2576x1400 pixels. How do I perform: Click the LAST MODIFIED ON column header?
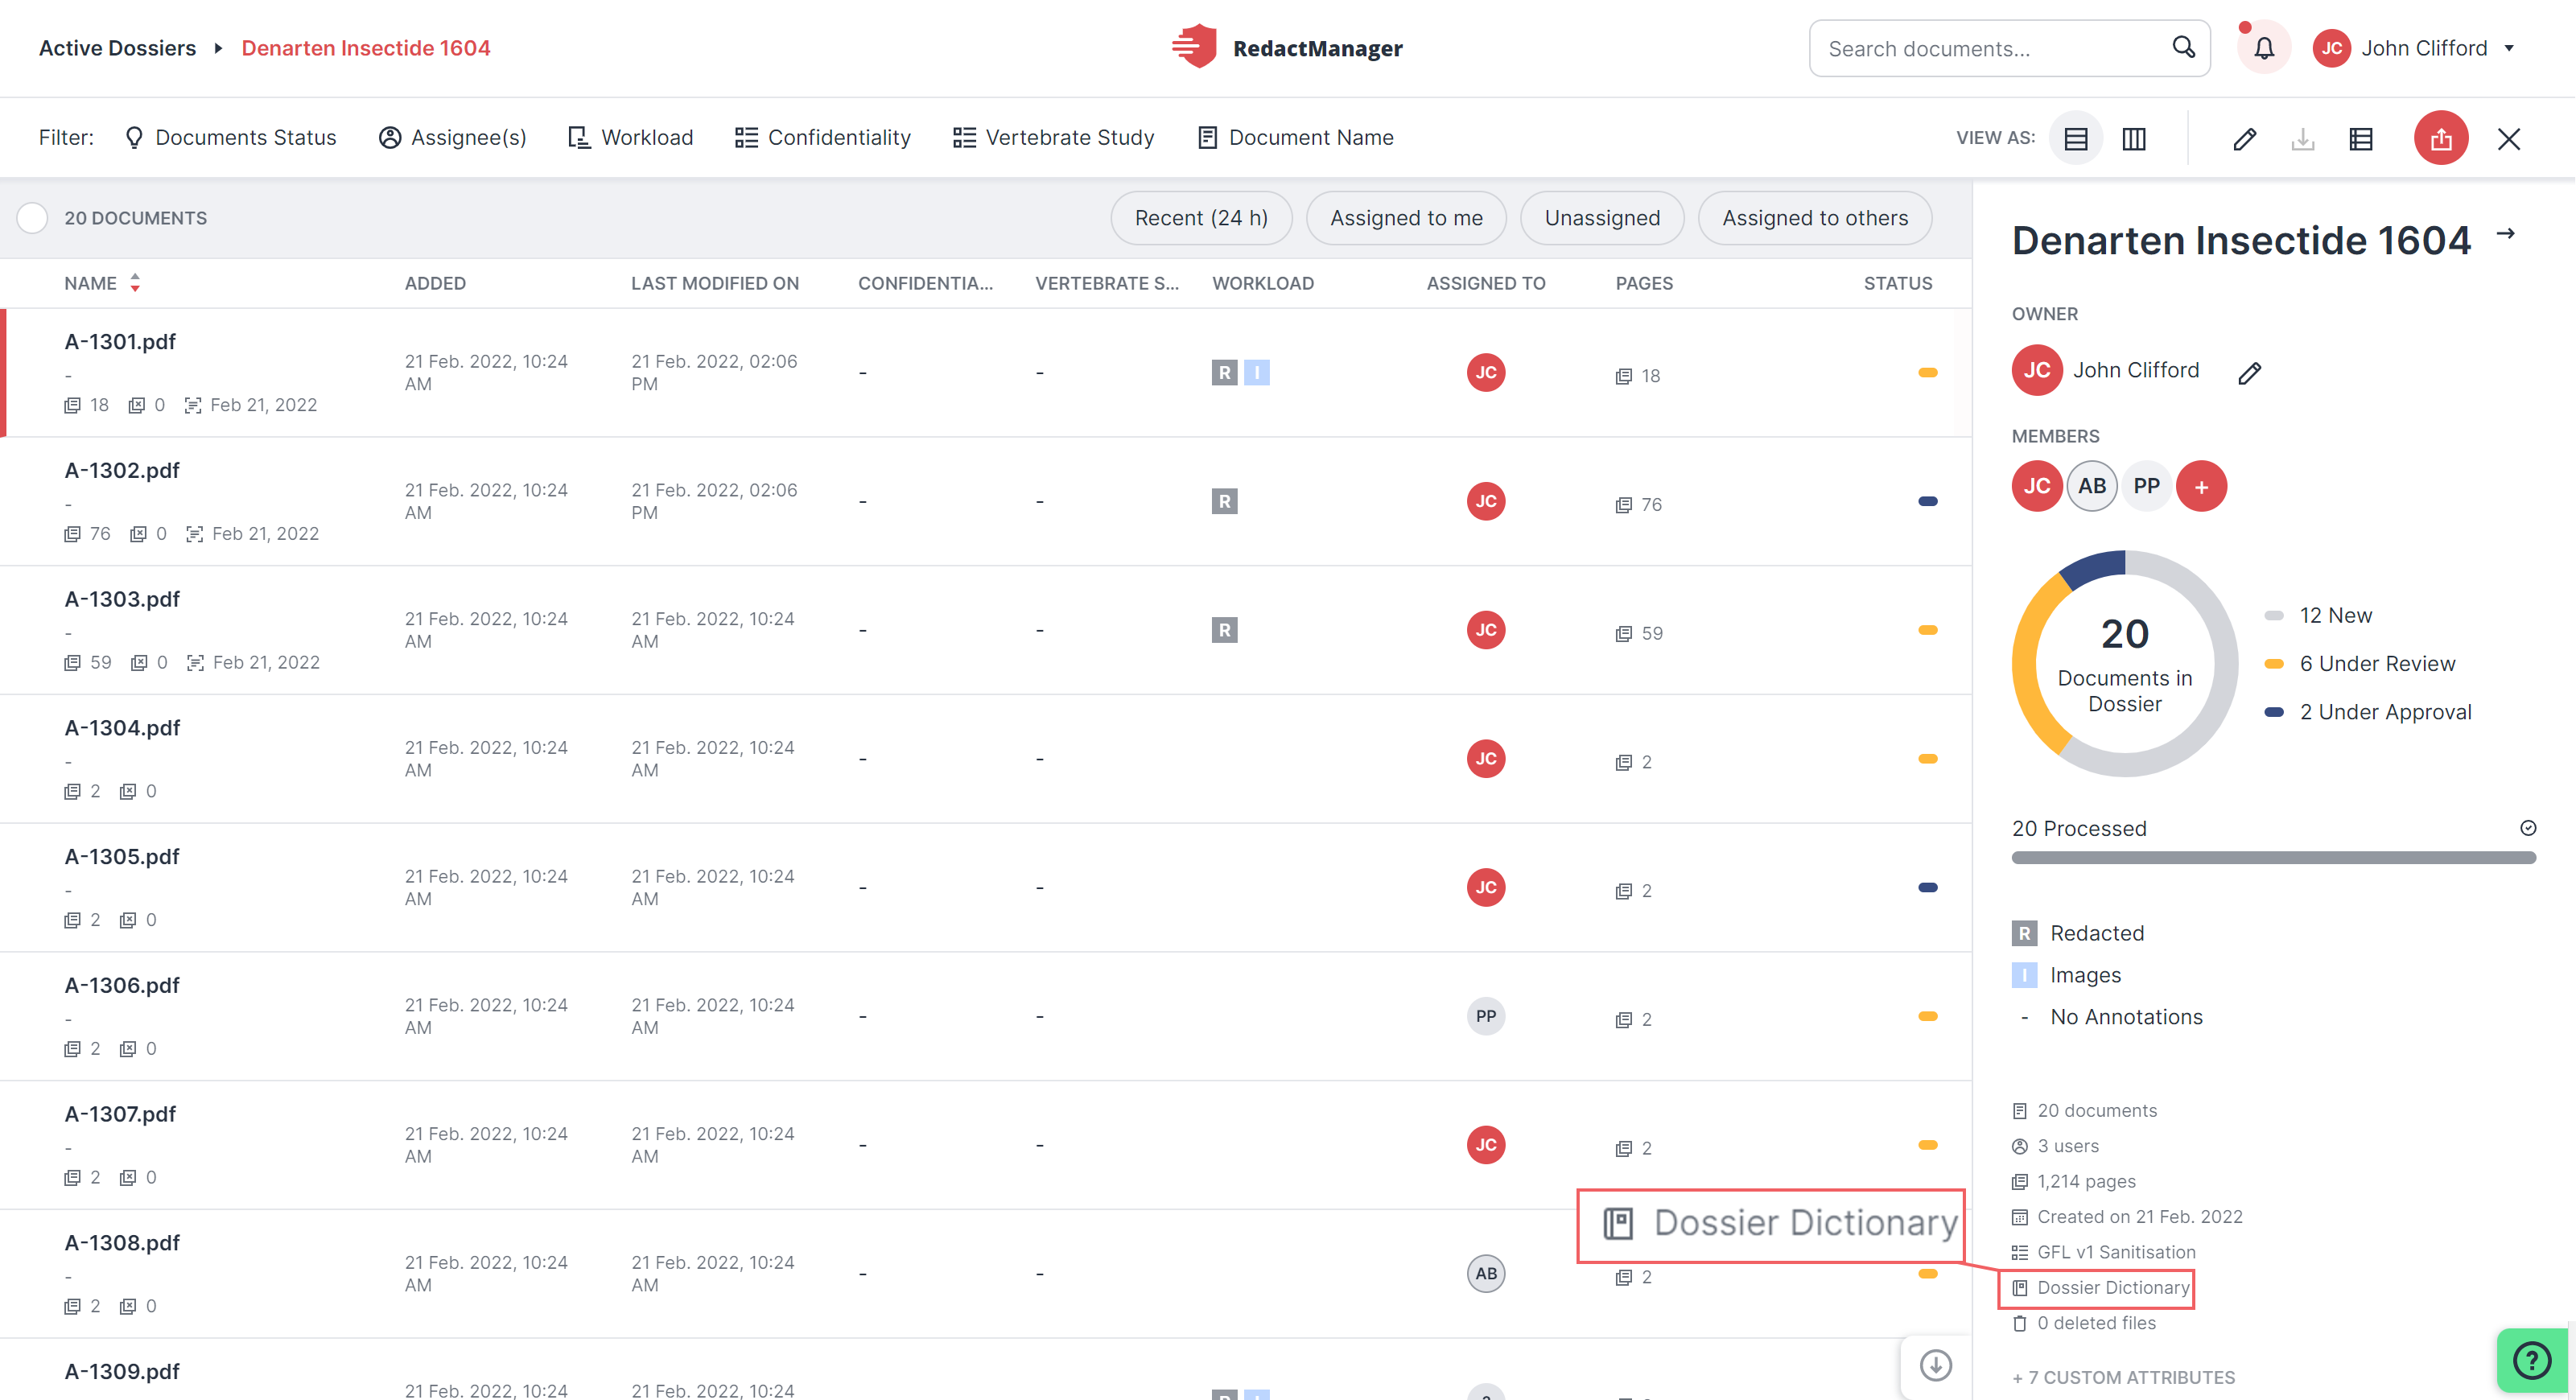click(714, 283)
